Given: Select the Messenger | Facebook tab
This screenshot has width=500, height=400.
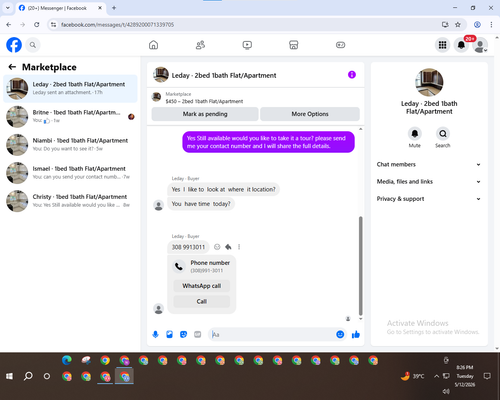Looking at the screenshot, I should (61, 8).
